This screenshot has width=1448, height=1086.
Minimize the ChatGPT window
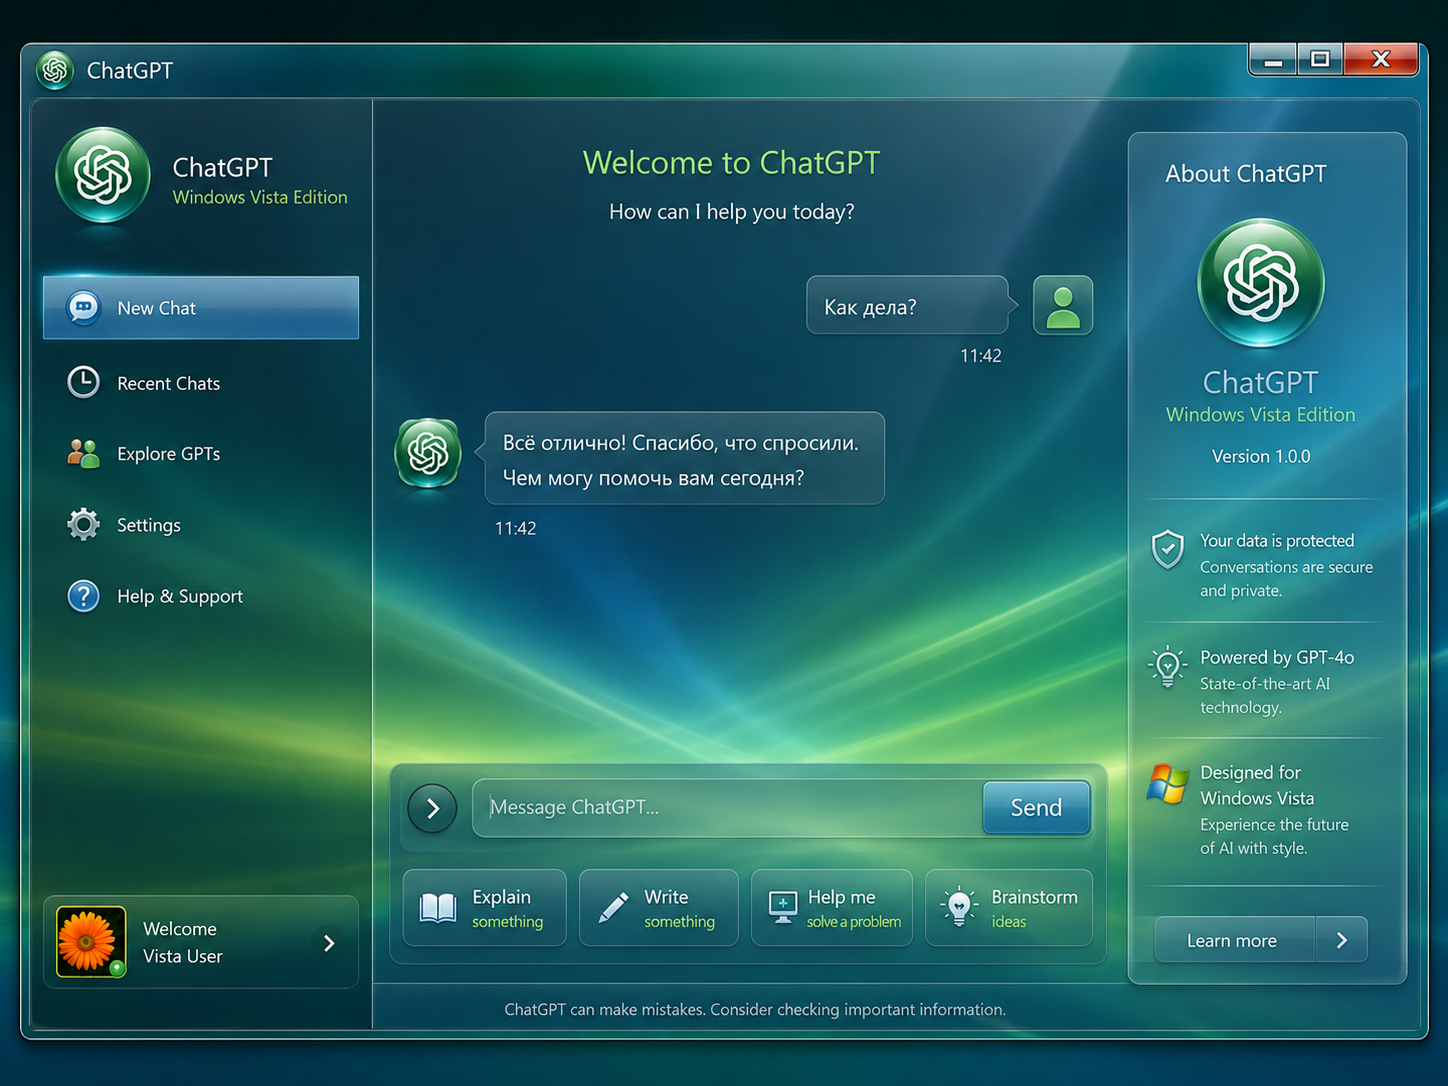coord(1273,59)
